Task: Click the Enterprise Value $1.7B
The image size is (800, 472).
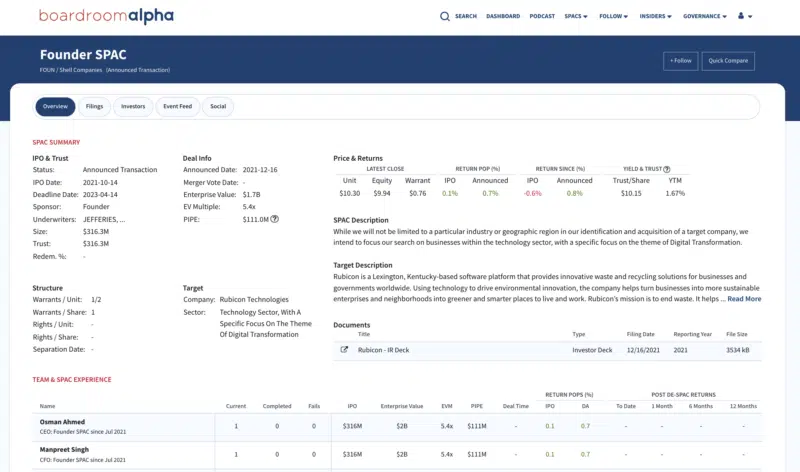Action: [252, 194]
